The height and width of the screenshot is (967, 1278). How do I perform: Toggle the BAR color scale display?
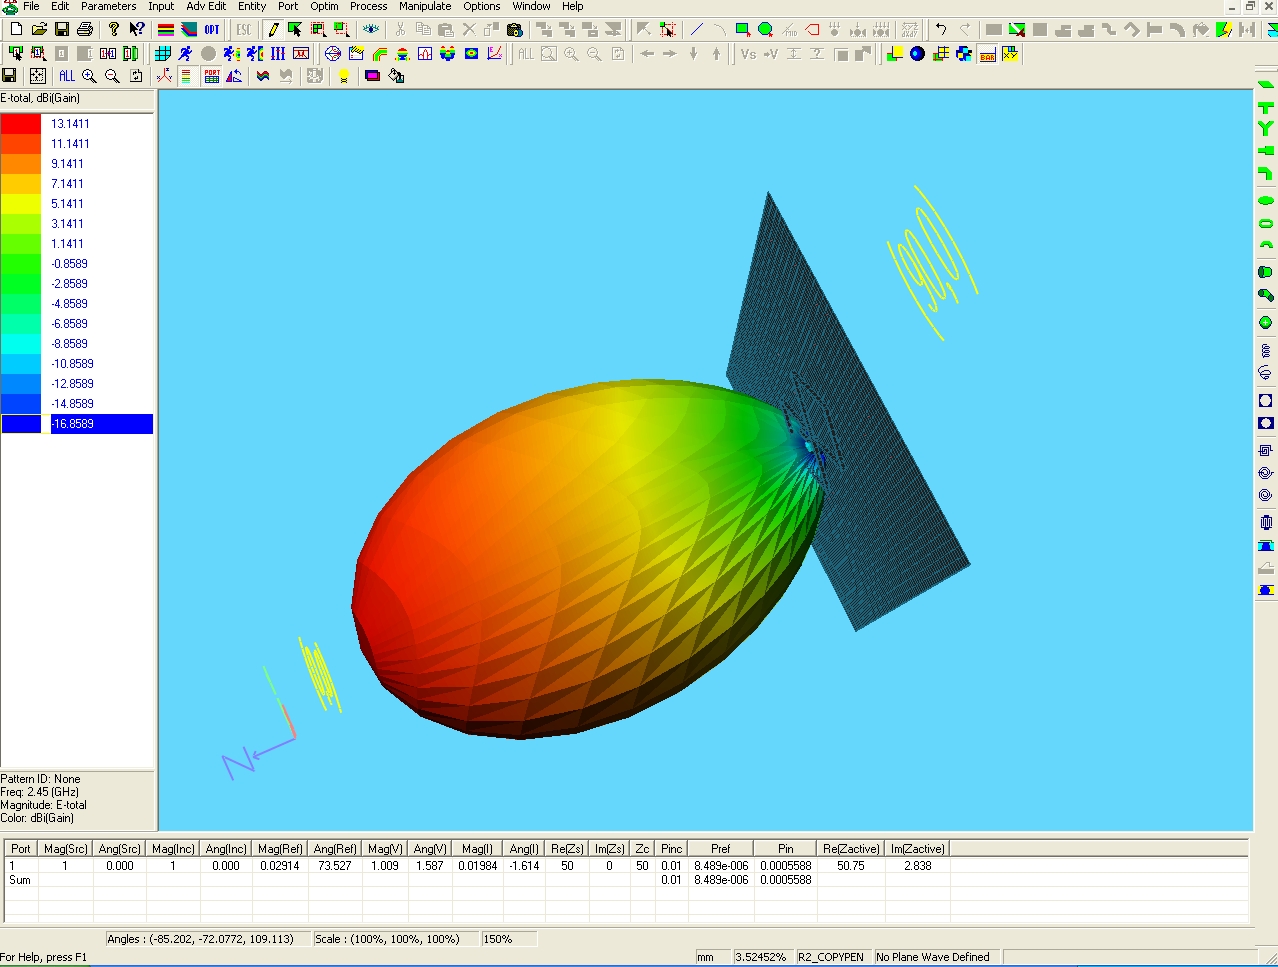coord(987,54)
